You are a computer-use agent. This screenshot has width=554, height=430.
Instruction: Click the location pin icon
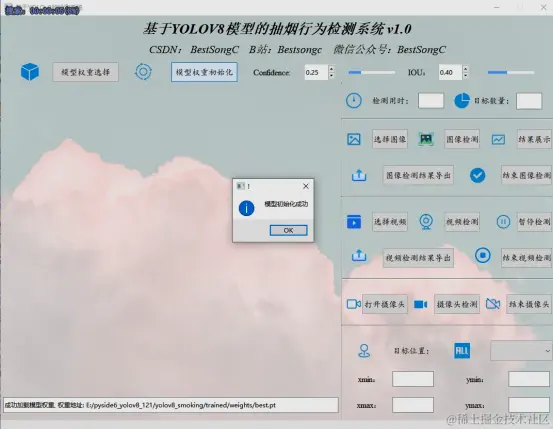[364, 351]
